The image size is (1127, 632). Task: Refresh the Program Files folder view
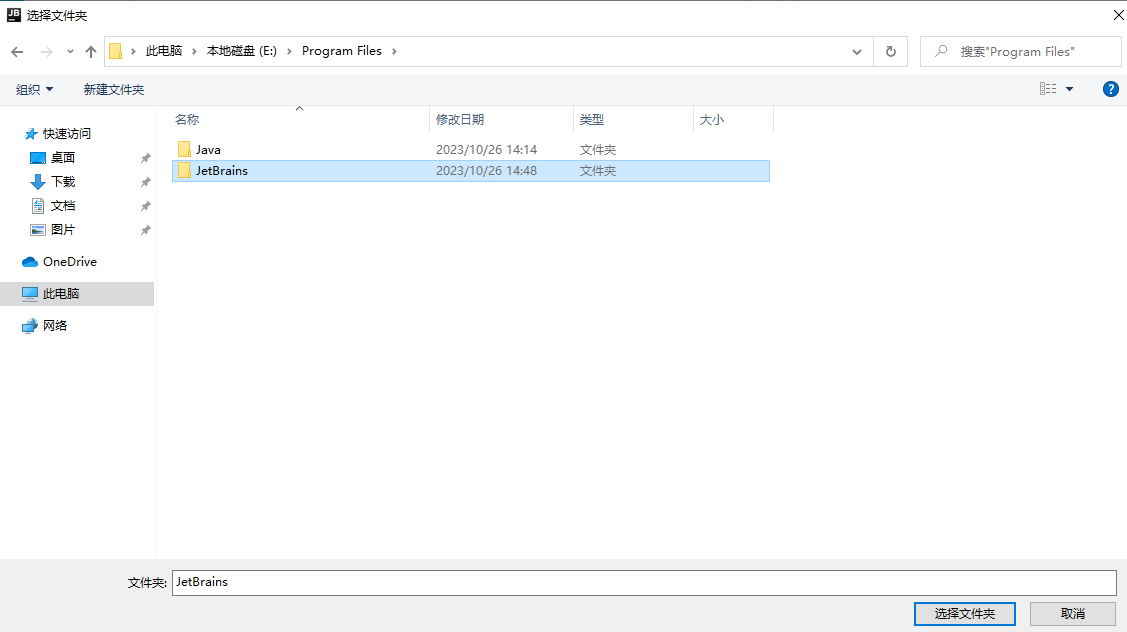click(890, 52)
